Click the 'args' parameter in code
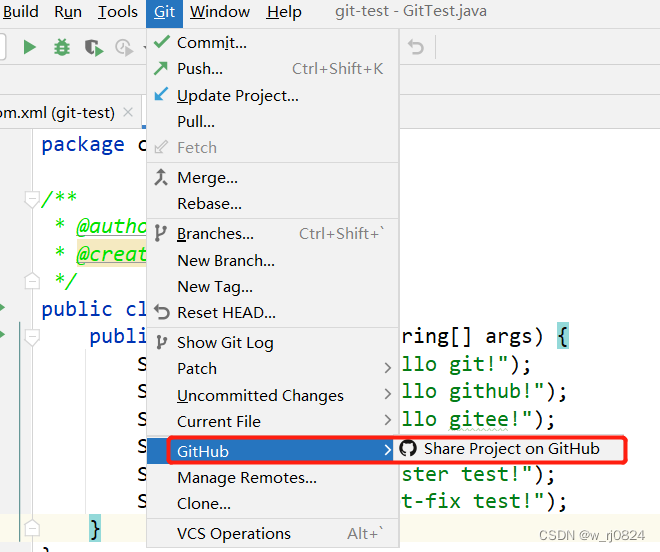This screenshot has height=552, width=660. pos(509,336)
